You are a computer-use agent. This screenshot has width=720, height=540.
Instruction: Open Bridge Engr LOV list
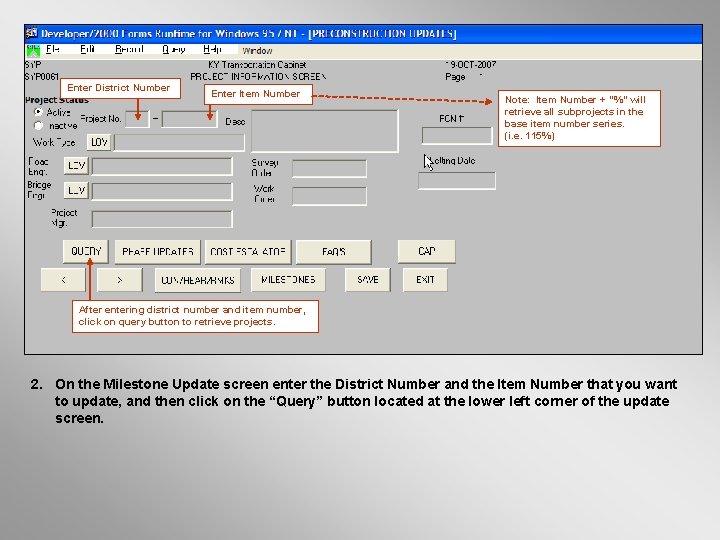(76, 190)
